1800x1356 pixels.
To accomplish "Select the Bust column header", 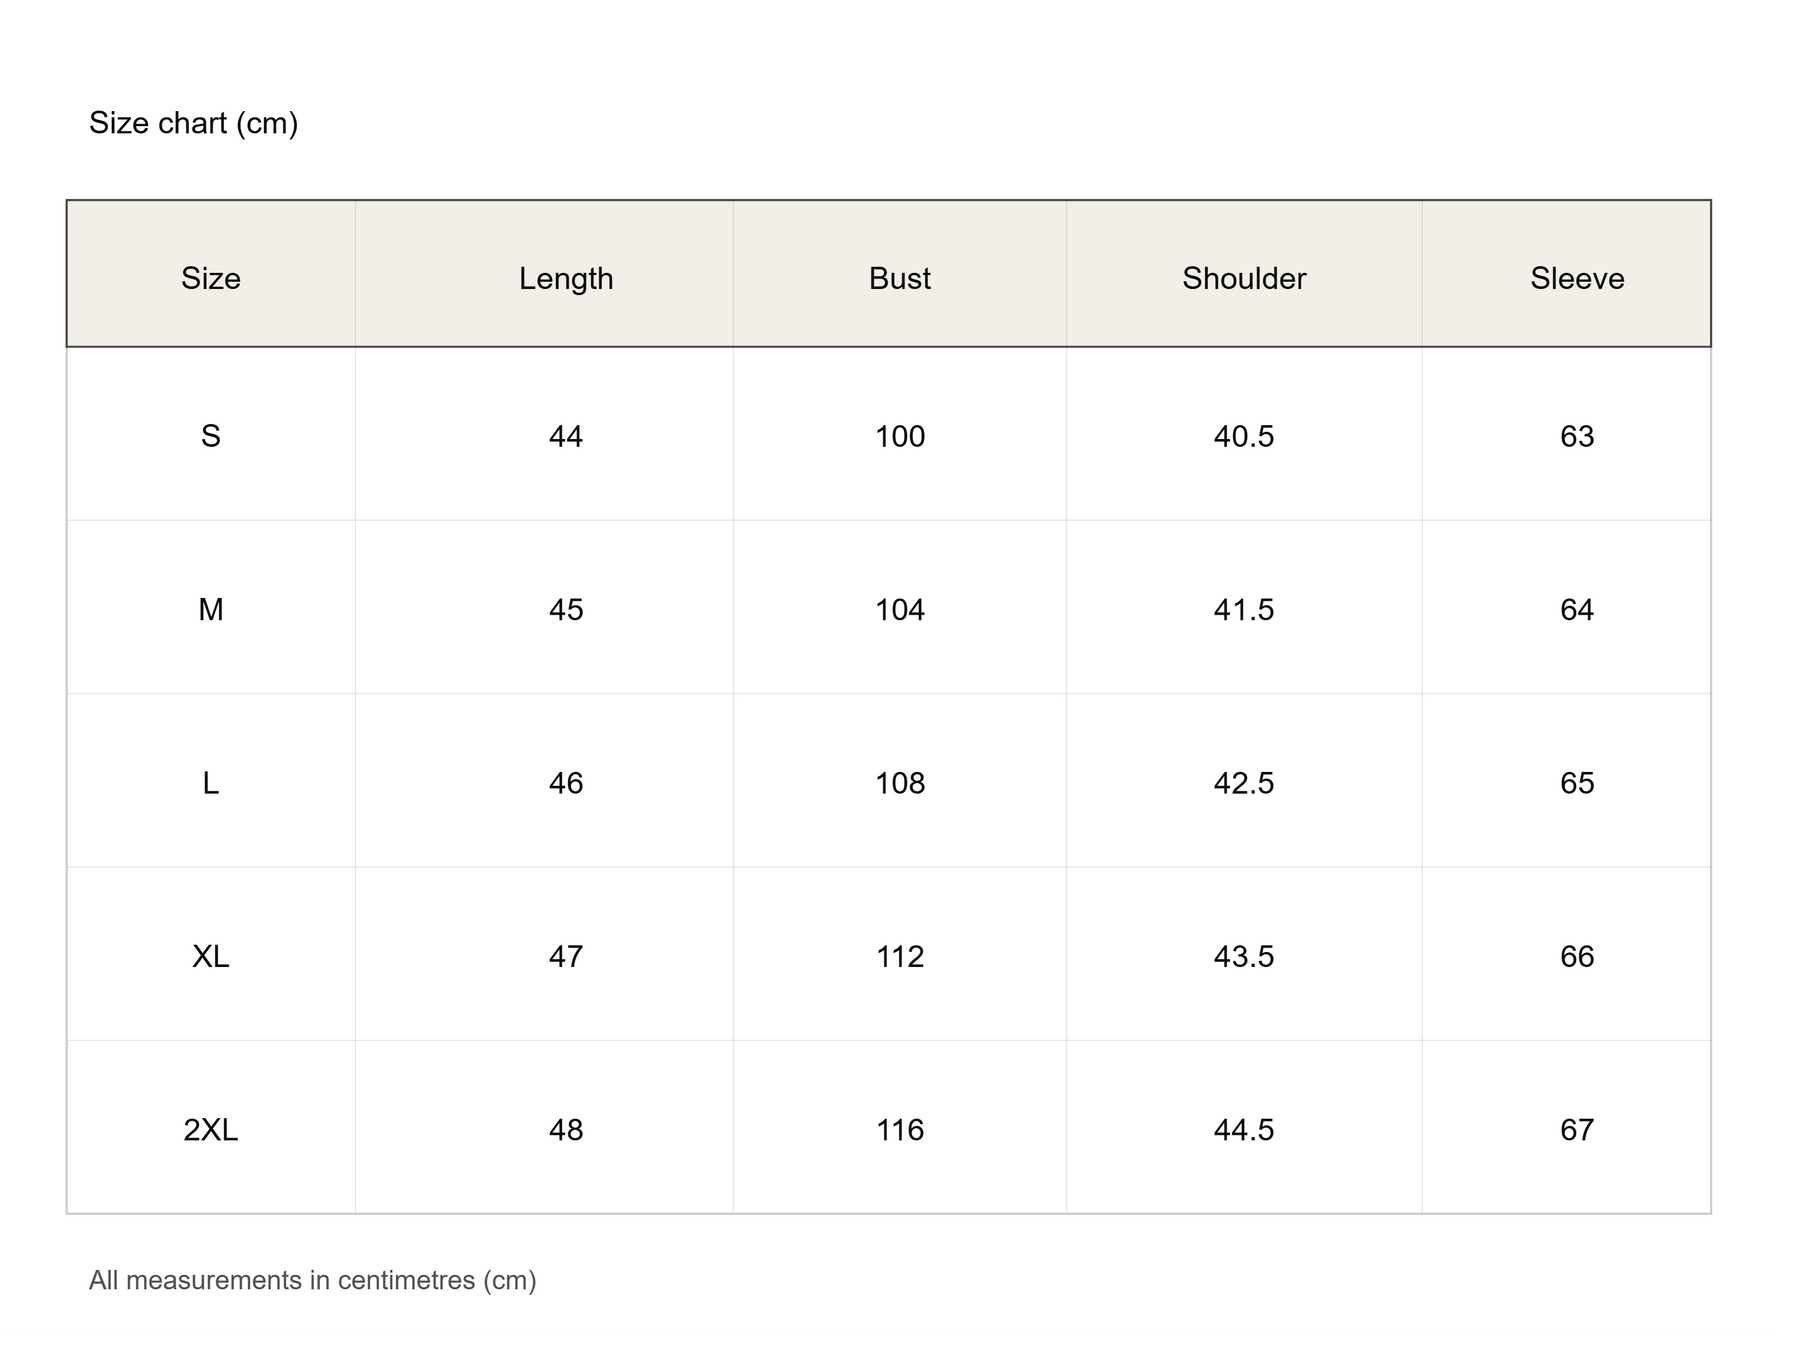I will pos(900,274).
